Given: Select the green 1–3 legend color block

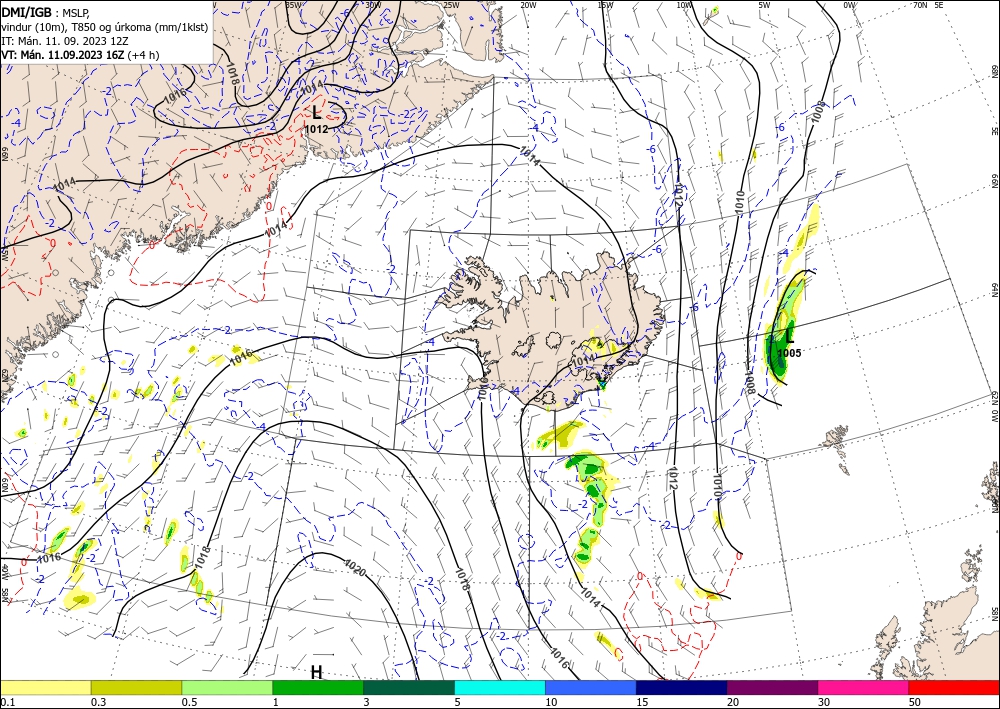Looking at the screenshot, I should click(318, 687).
